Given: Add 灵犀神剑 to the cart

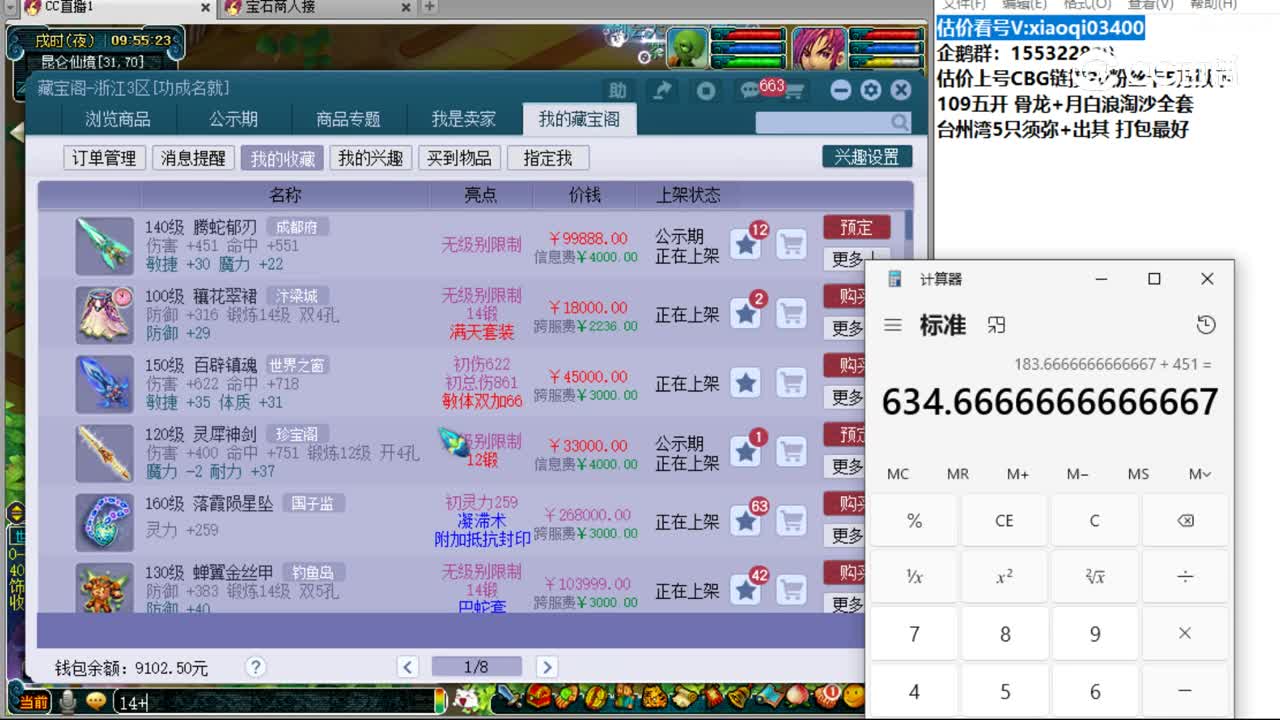Looking at the screenshot, I should click(792, 452).
